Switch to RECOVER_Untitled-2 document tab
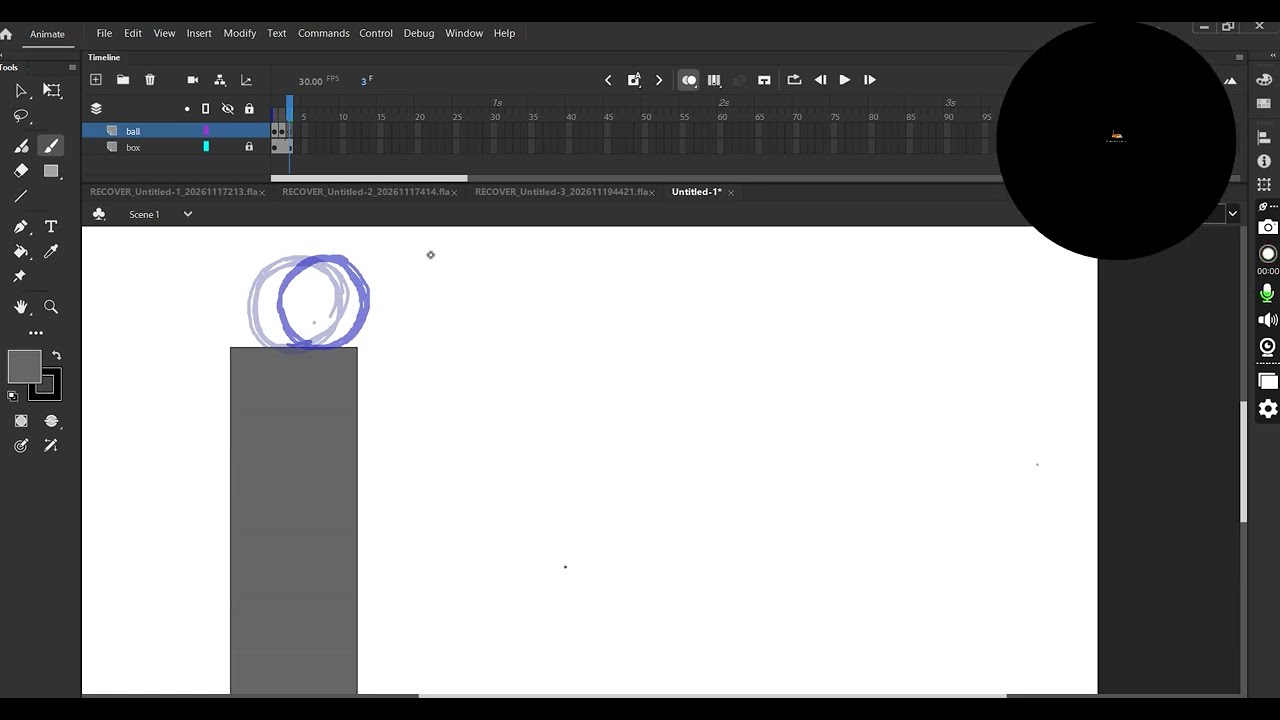 click(365, 192)
